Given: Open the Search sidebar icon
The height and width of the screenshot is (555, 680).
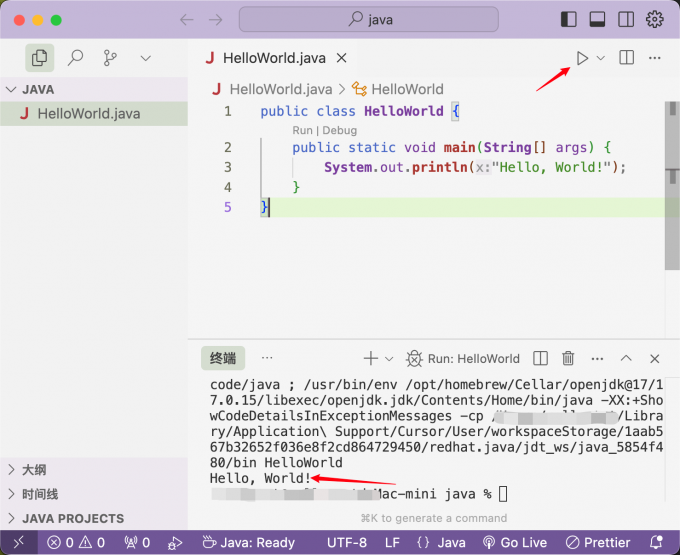Looking at the screenshot, I should [x=75, y=58].
